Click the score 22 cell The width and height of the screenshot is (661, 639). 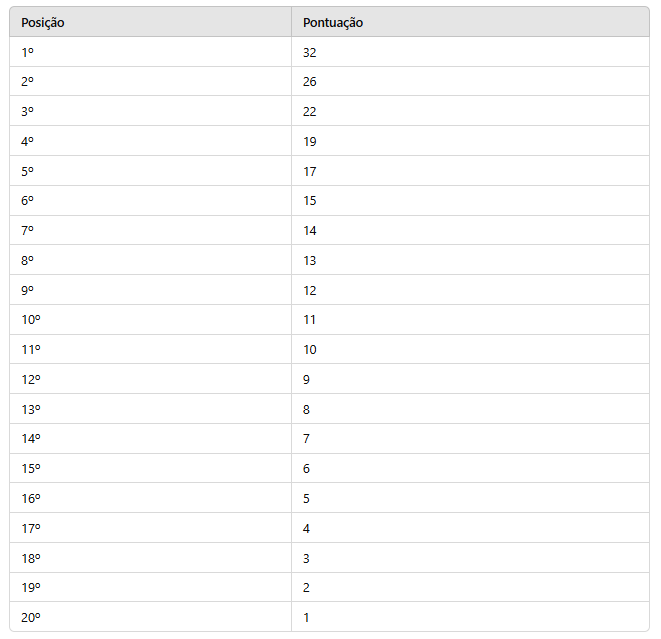(x=310, y=112)
